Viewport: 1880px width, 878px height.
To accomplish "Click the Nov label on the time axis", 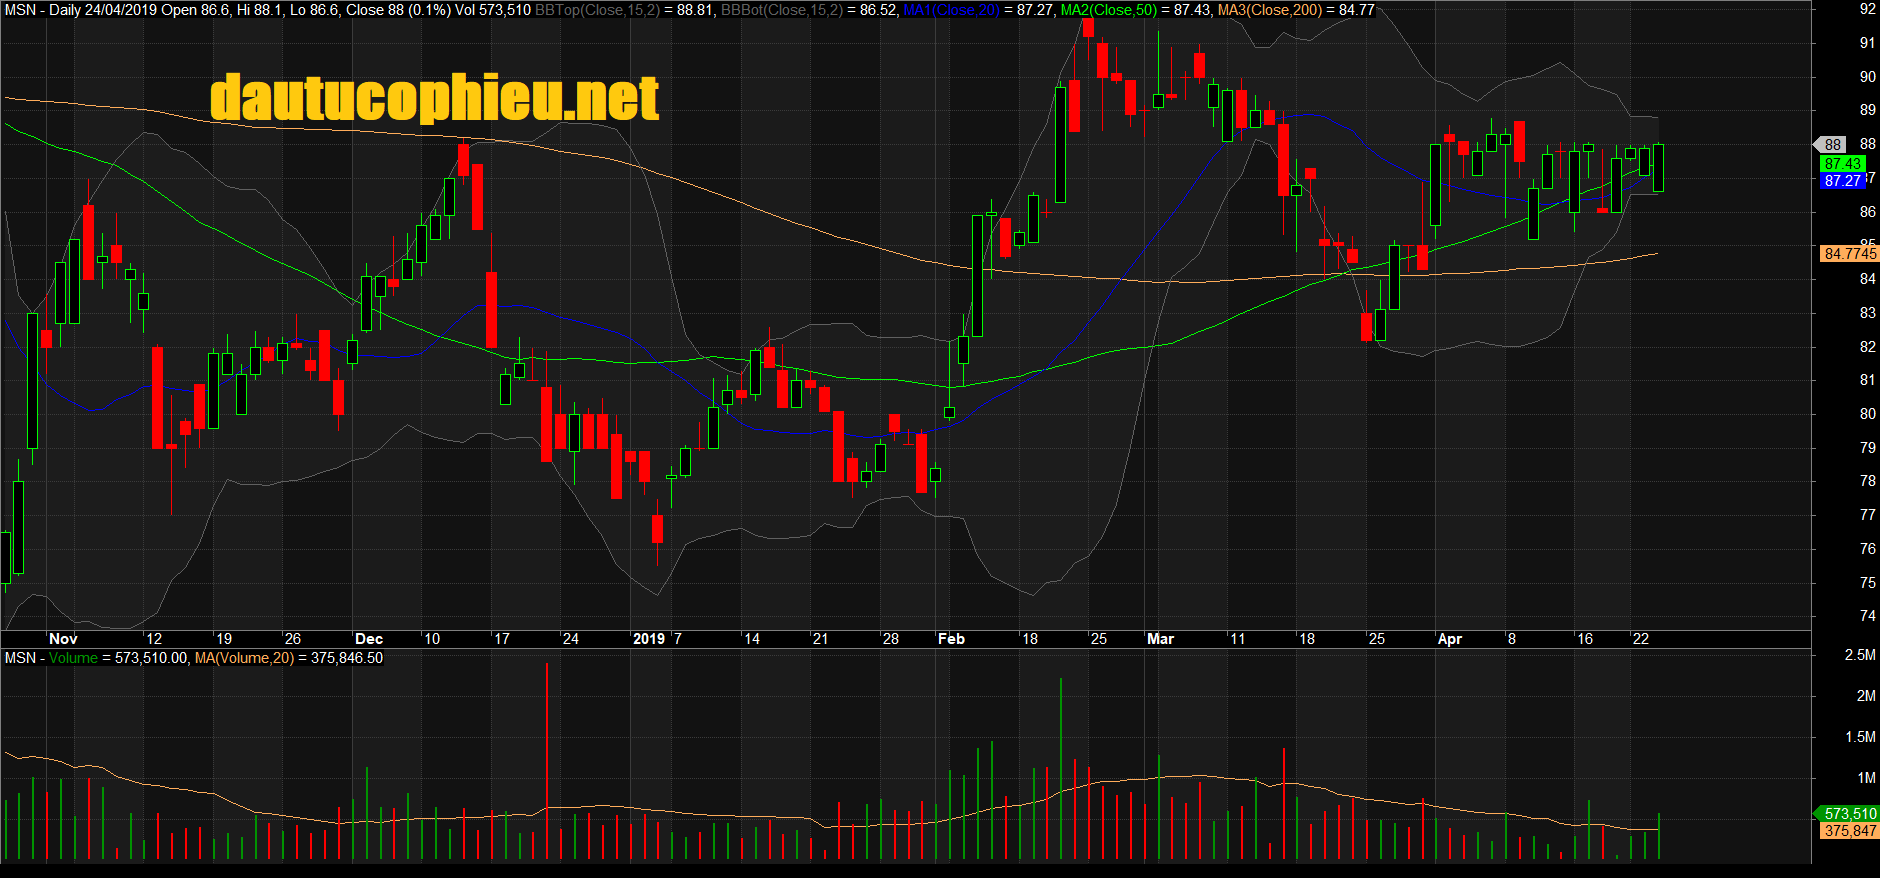I will coord(63,639).
